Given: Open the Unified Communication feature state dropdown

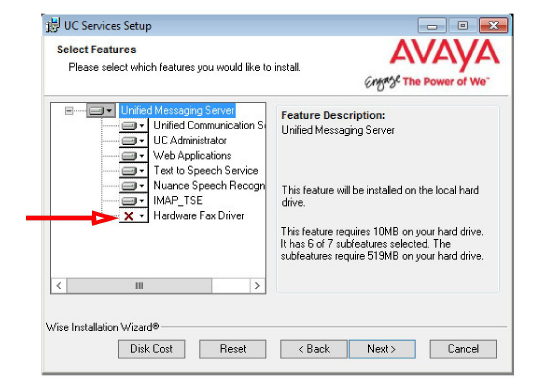Looking at the screenshot, I should pyautogui.click(x=133, y=126).
